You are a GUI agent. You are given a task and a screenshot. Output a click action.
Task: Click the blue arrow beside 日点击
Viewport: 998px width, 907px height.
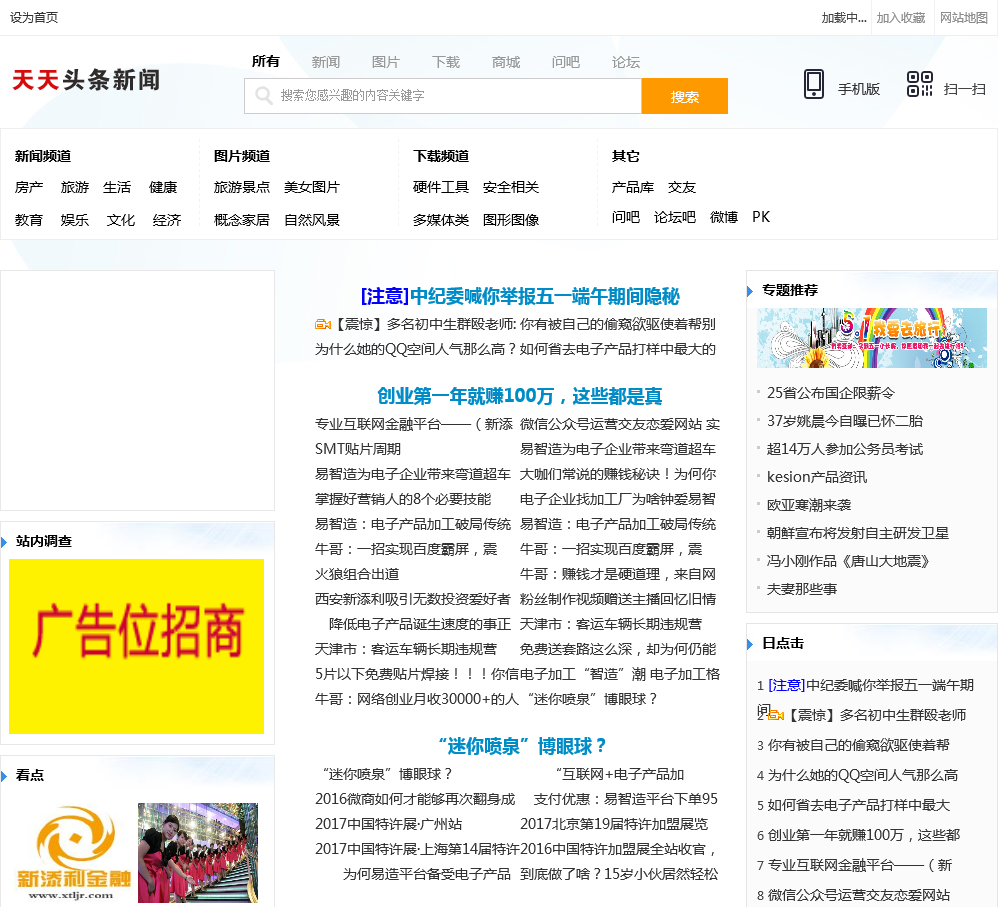[750, 643]
